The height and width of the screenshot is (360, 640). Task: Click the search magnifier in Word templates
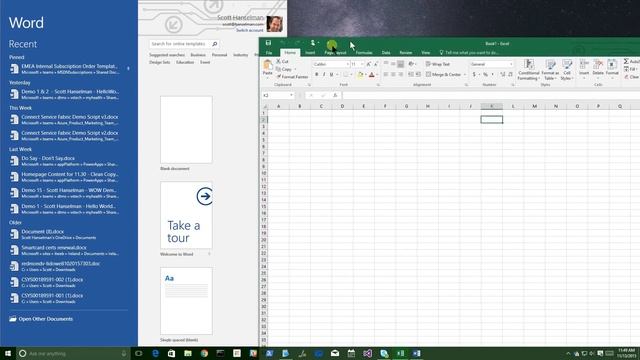(215, 44)
